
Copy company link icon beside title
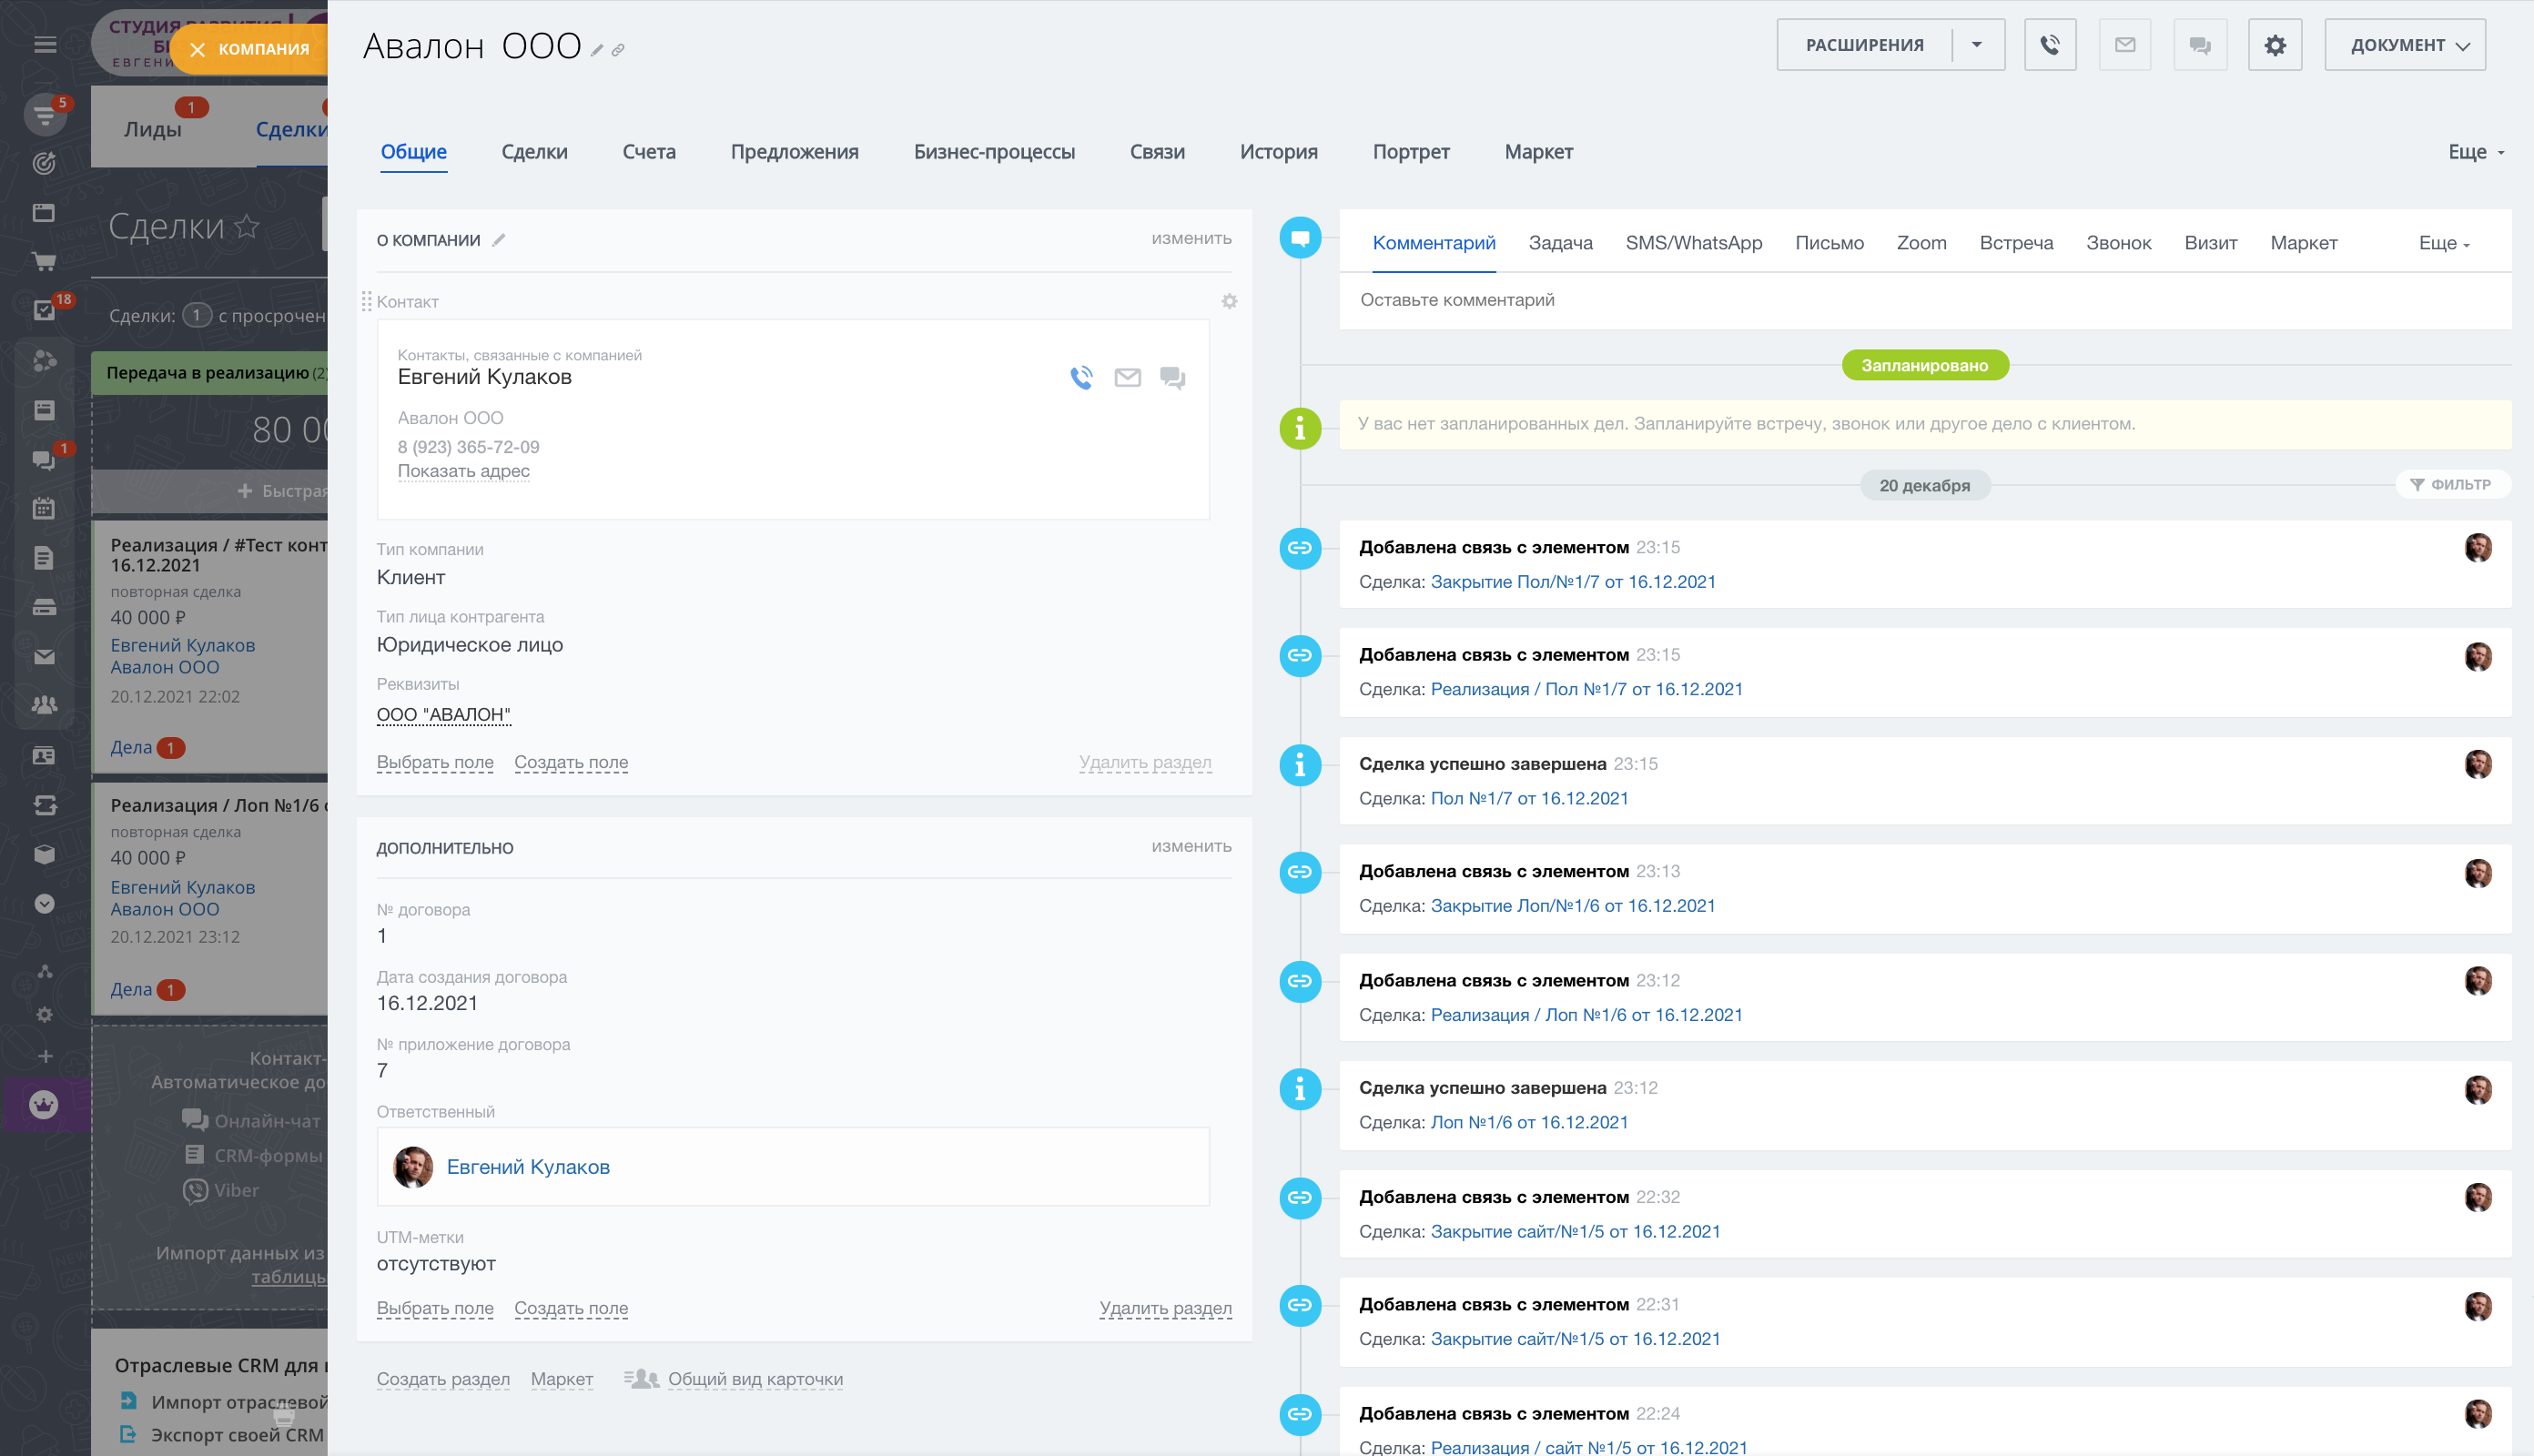point(618,50)
